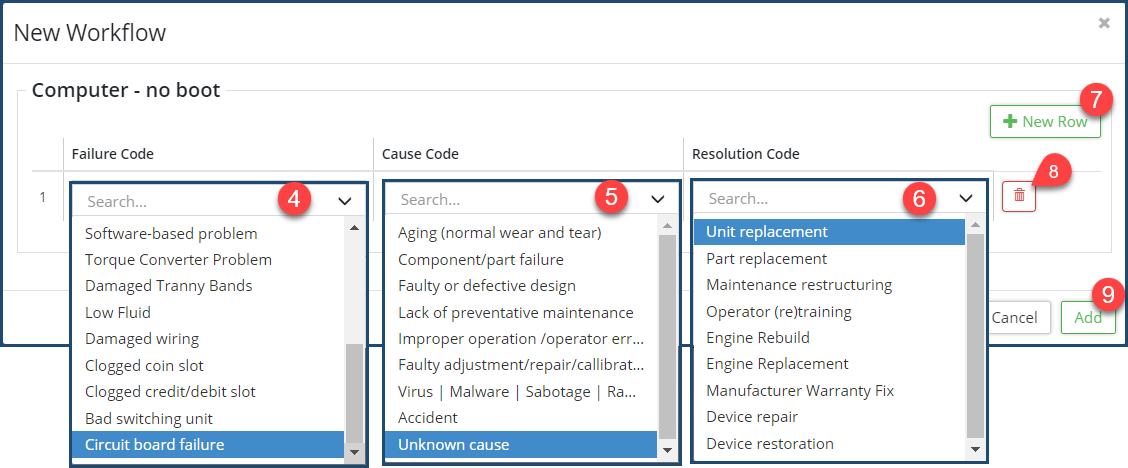Collapse the Cause Code dropdown chevron

pos(658,199)
